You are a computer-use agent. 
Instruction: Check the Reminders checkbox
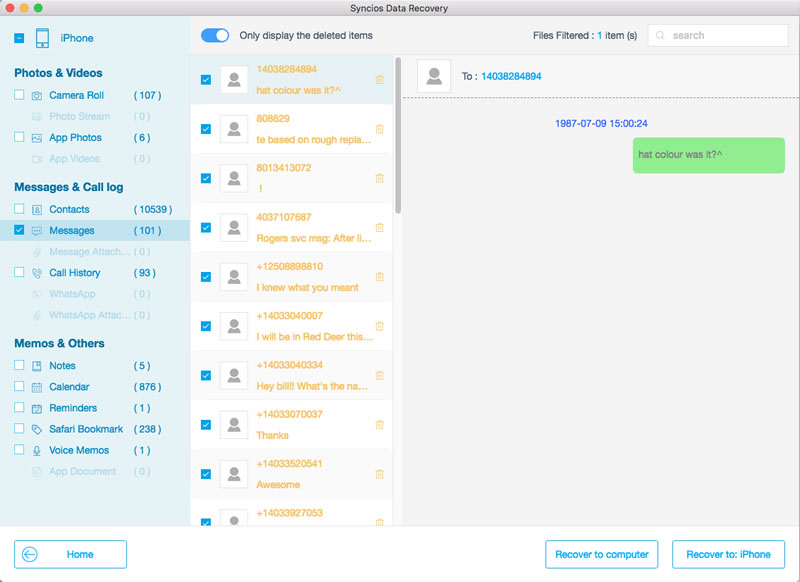point(19,407)
